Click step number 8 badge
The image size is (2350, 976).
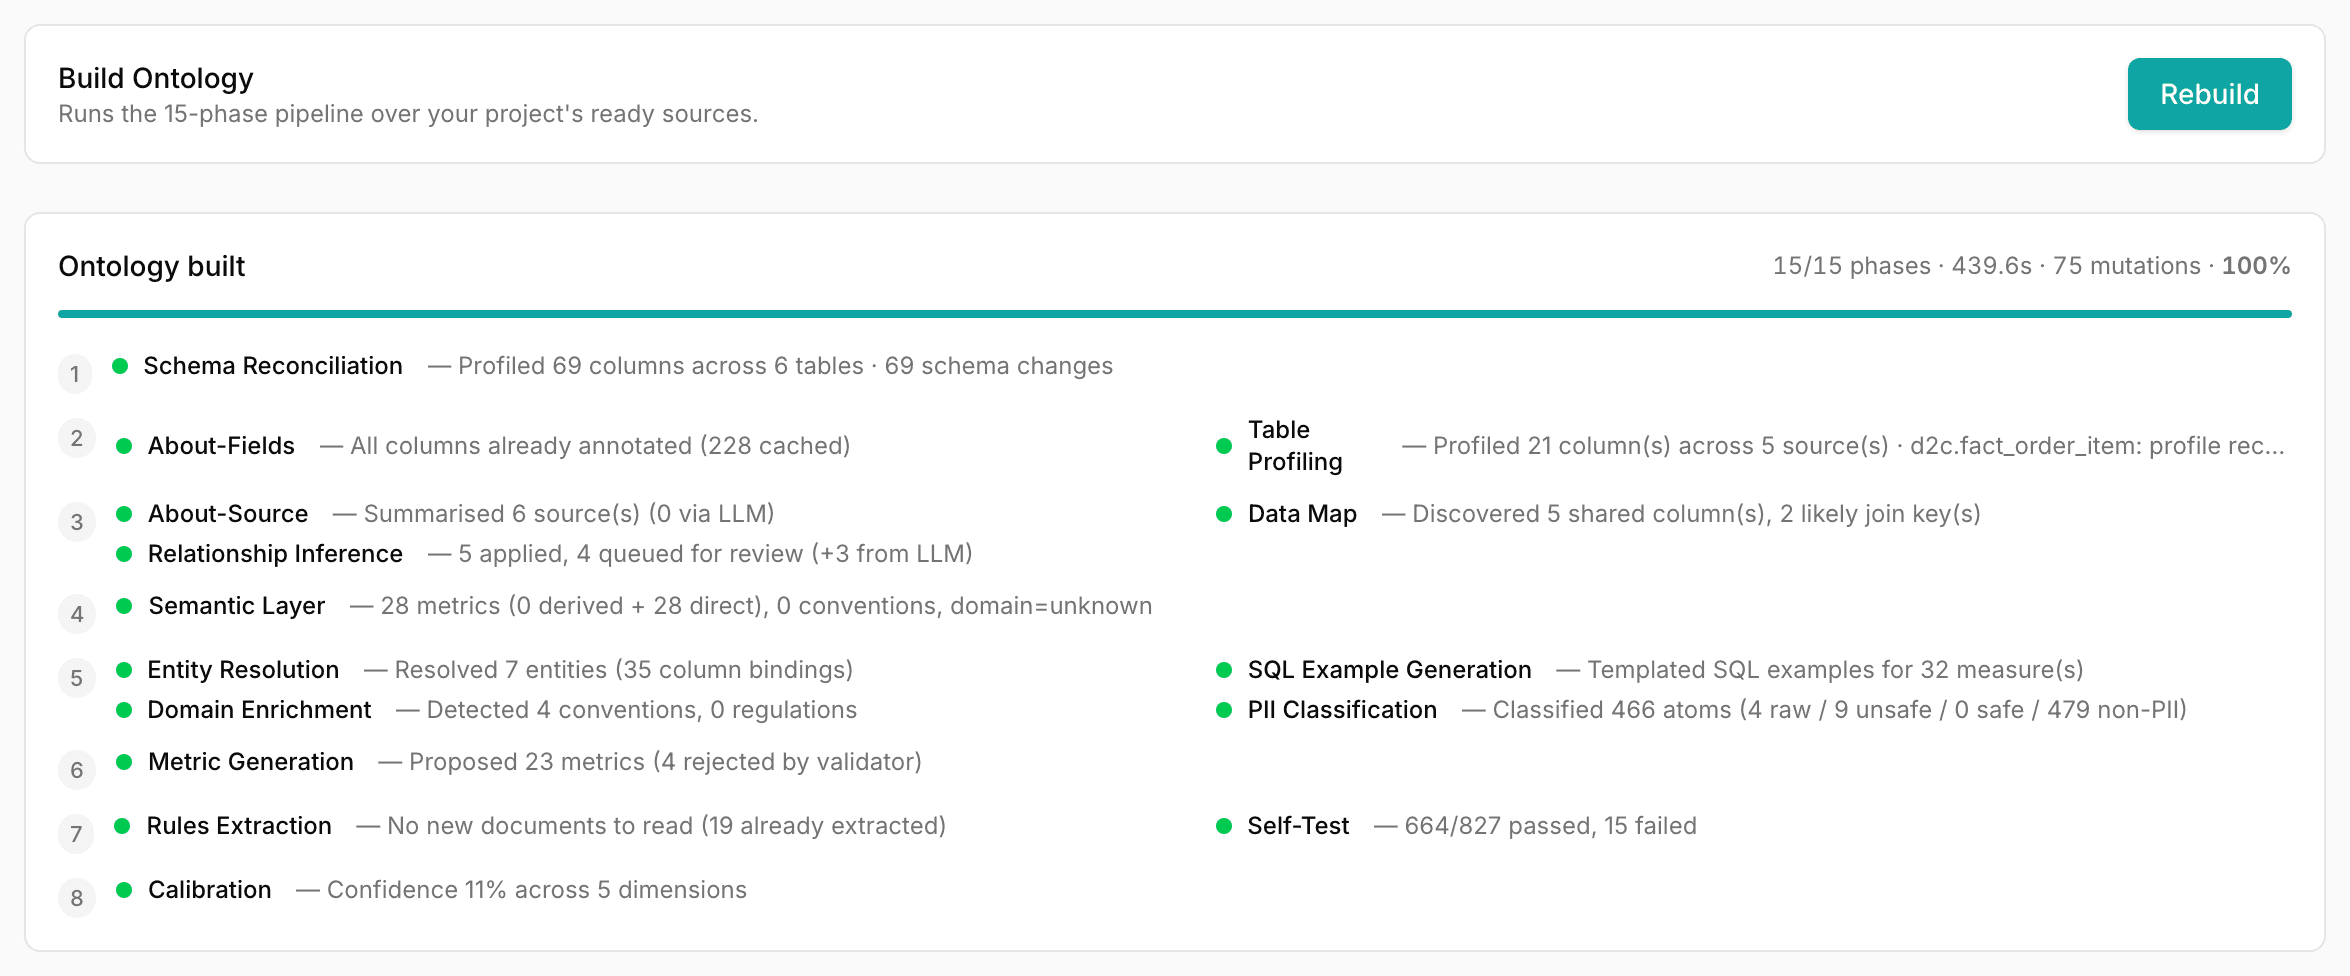77,898
